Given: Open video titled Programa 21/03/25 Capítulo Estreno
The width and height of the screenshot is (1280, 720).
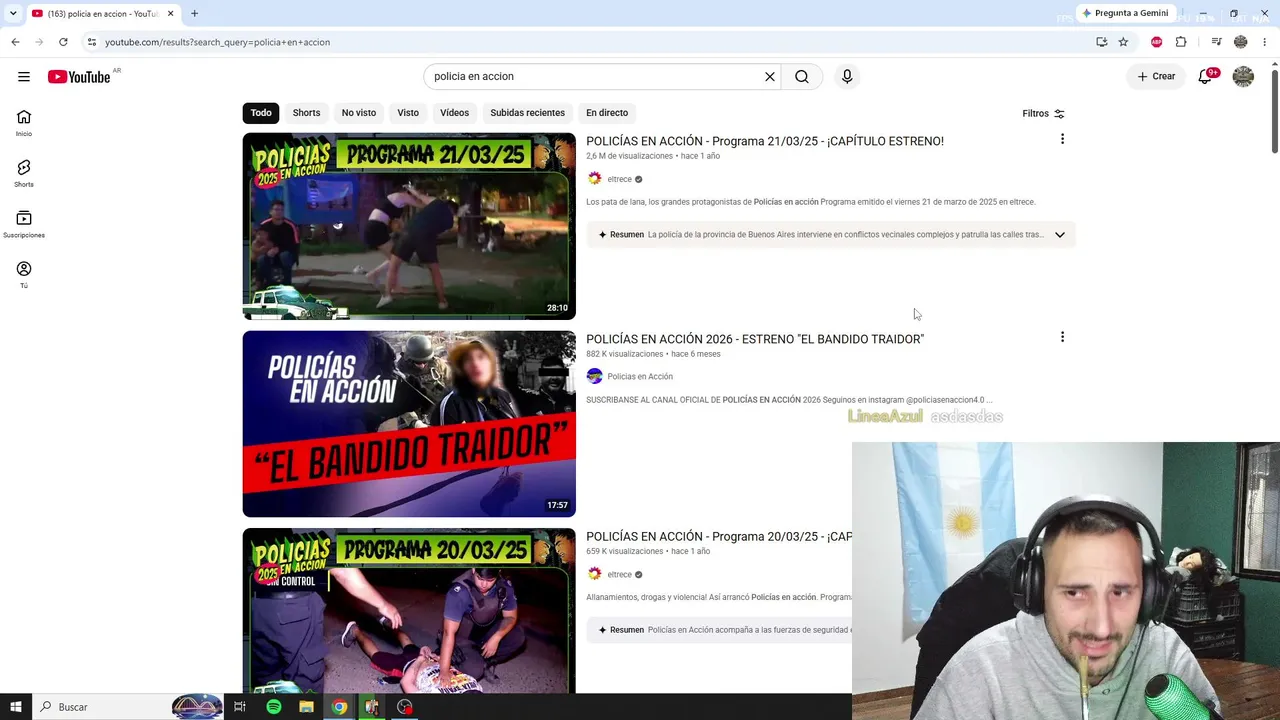Looking at the screenshot, I should (x=765, y=141).
